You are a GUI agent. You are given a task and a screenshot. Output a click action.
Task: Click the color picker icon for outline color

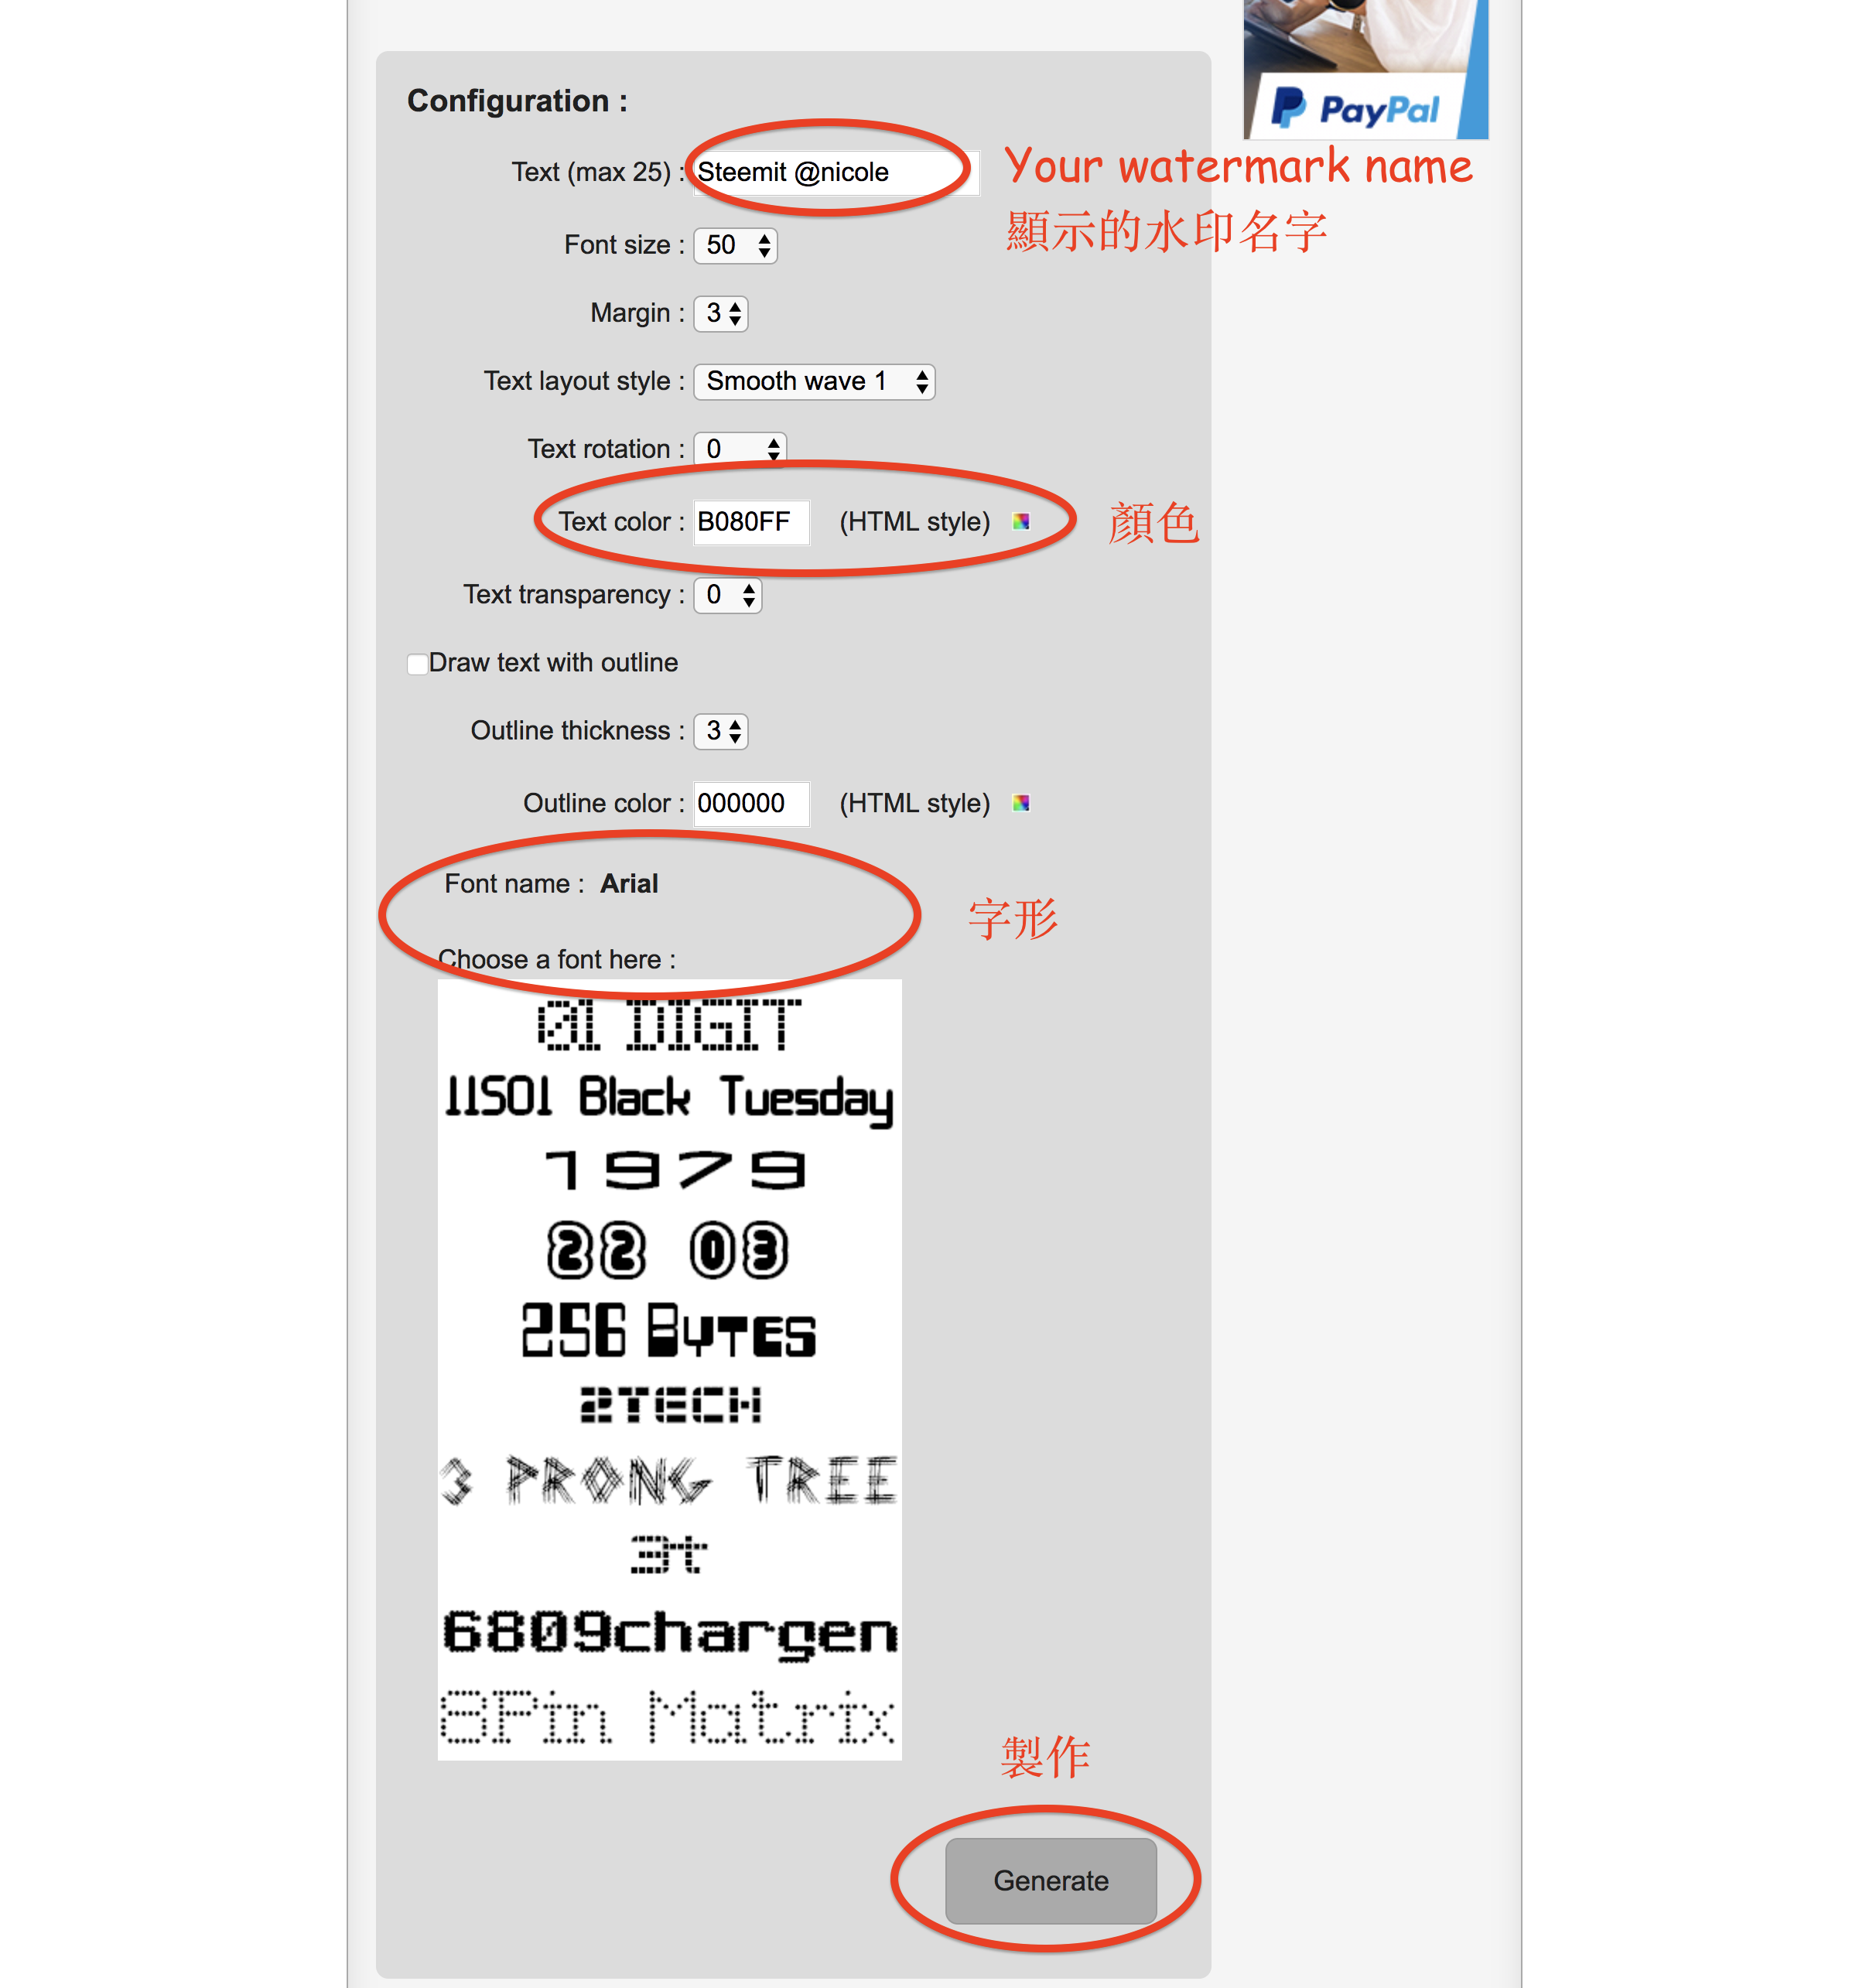(1024, 803)
